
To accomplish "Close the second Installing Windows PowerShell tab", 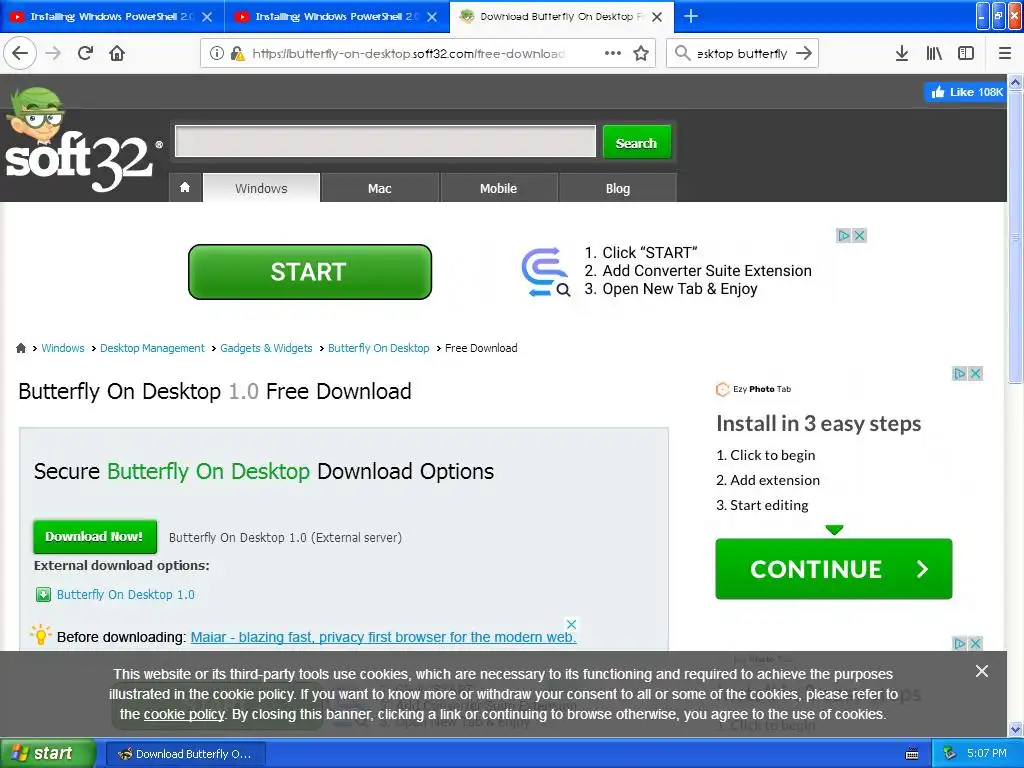I will [x=432, y=17].
